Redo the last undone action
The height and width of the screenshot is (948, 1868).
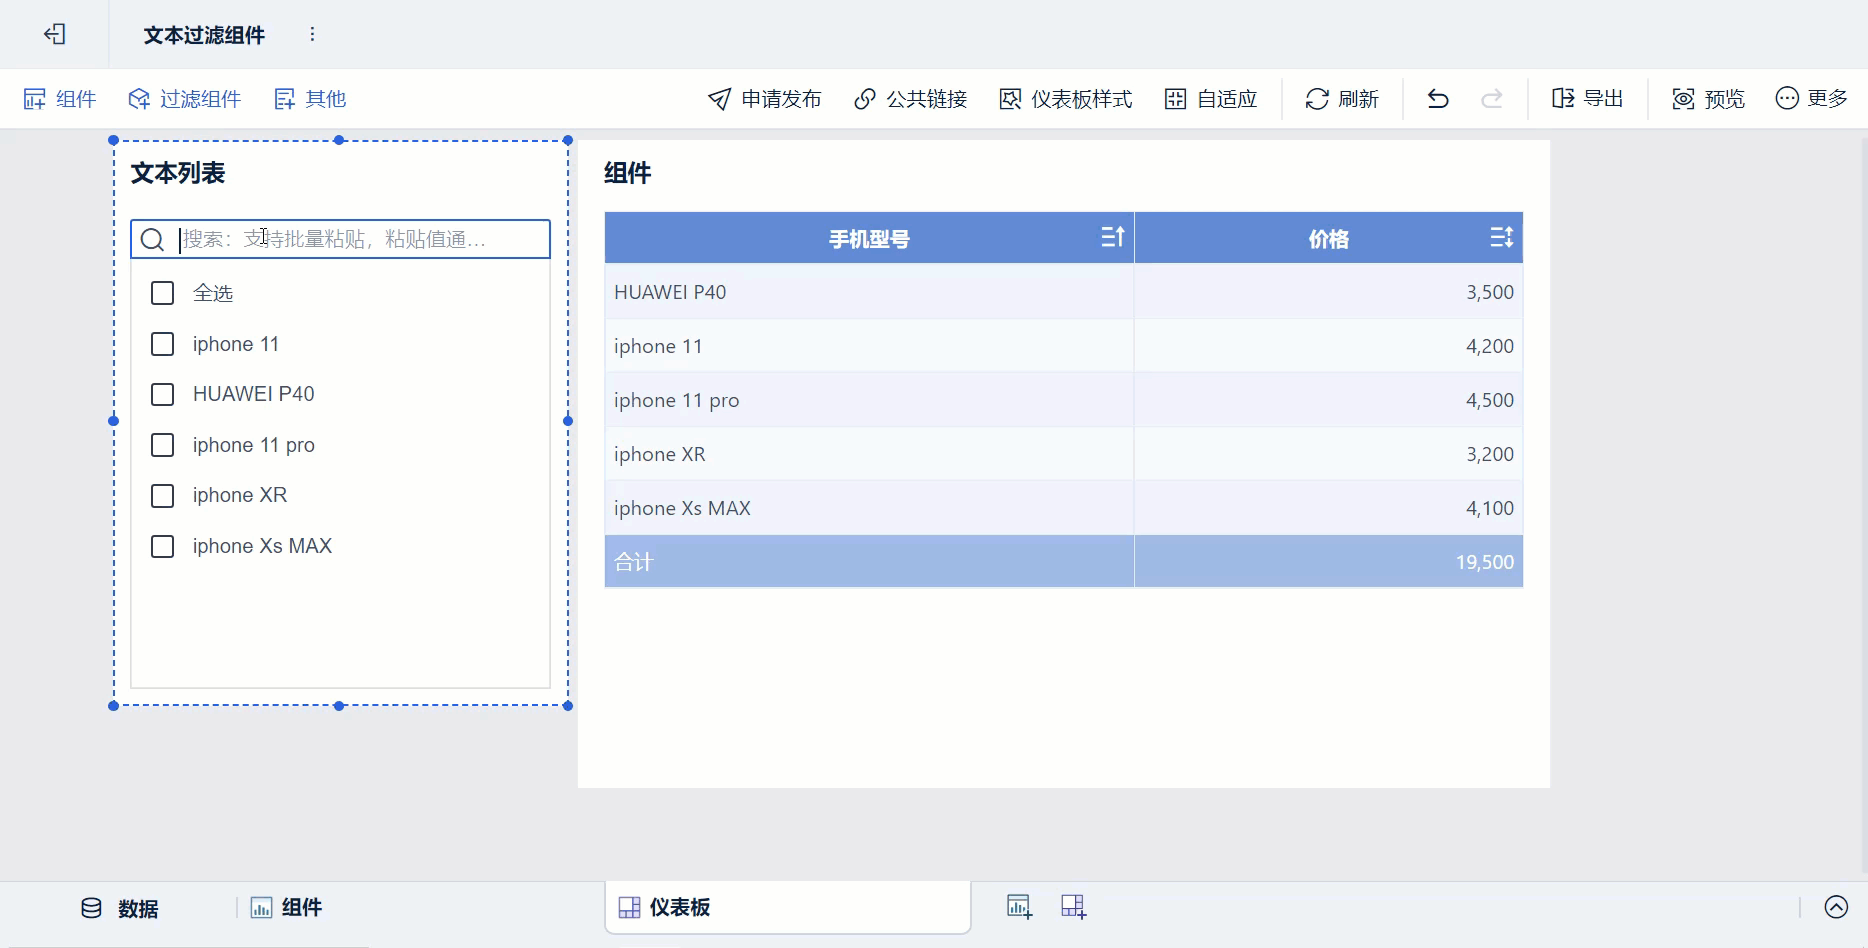click(1492, 99)
